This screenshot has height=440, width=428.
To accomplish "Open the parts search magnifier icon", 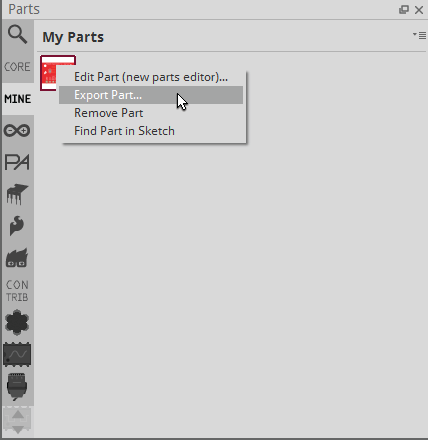I will point(17,34).
